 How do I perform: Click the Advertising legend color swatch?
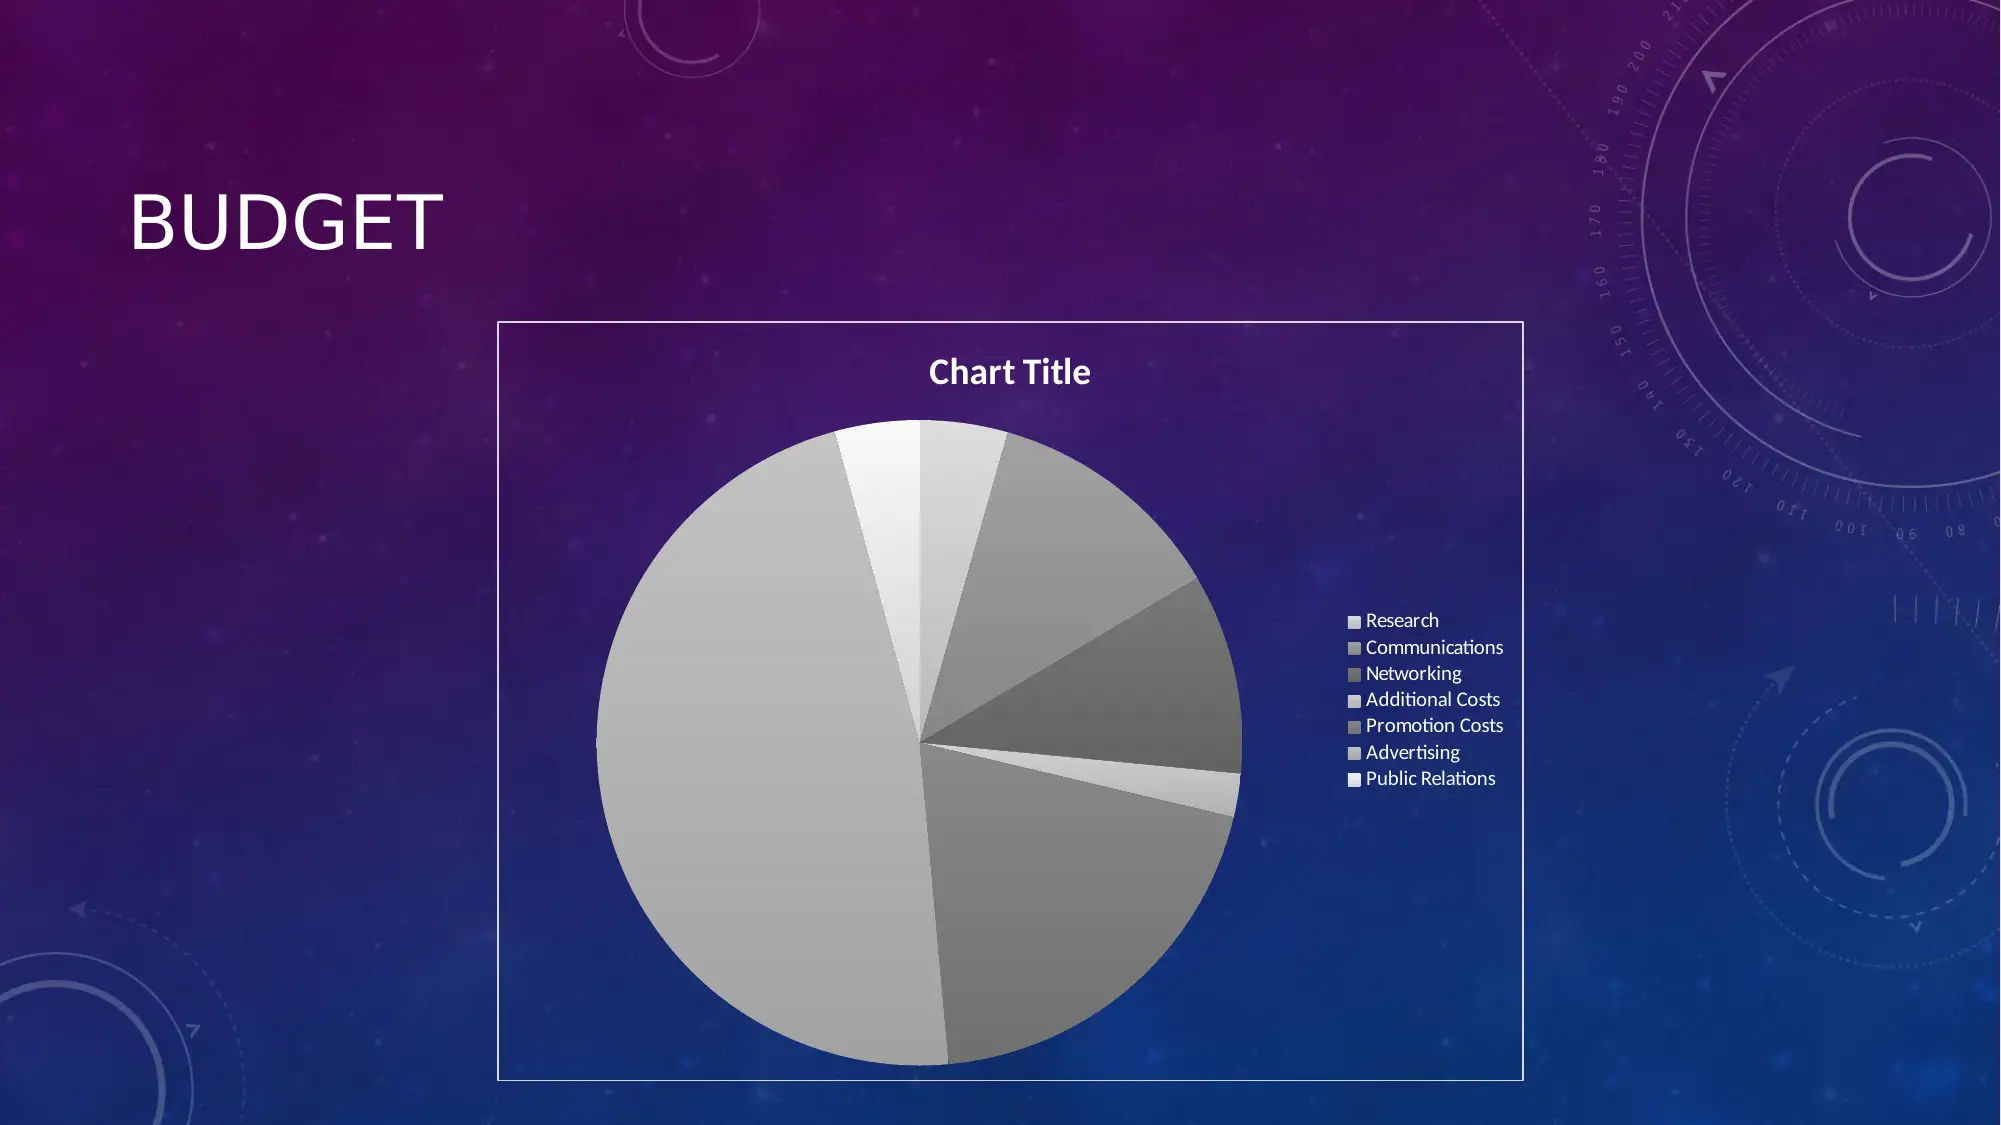coord(1354,753)
